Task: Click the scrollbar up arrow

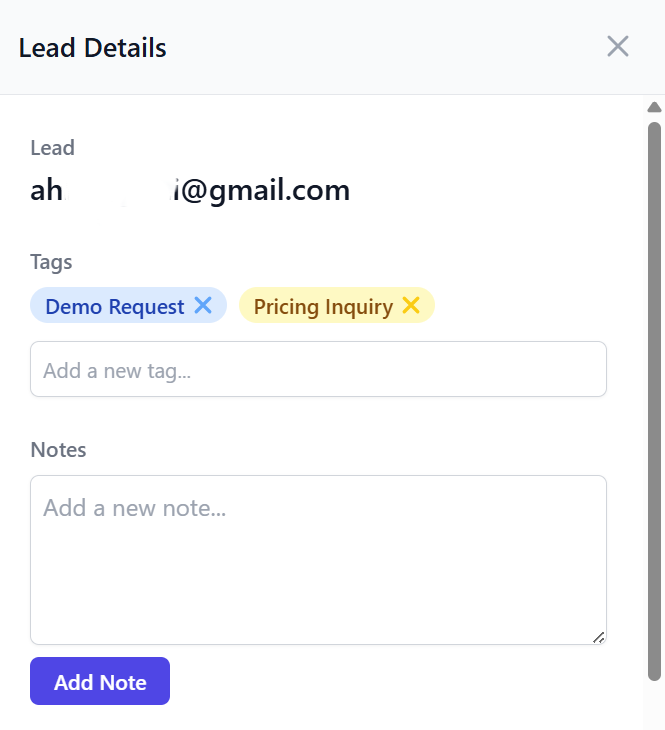Action: click(655, 107)
